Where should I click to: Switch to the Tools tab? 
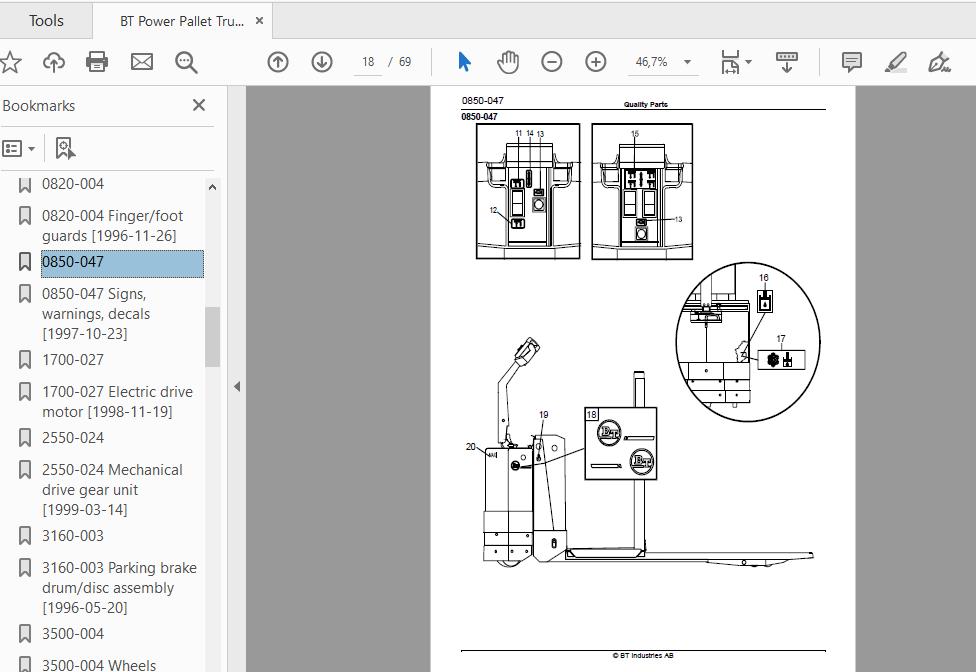pos(46,21)
